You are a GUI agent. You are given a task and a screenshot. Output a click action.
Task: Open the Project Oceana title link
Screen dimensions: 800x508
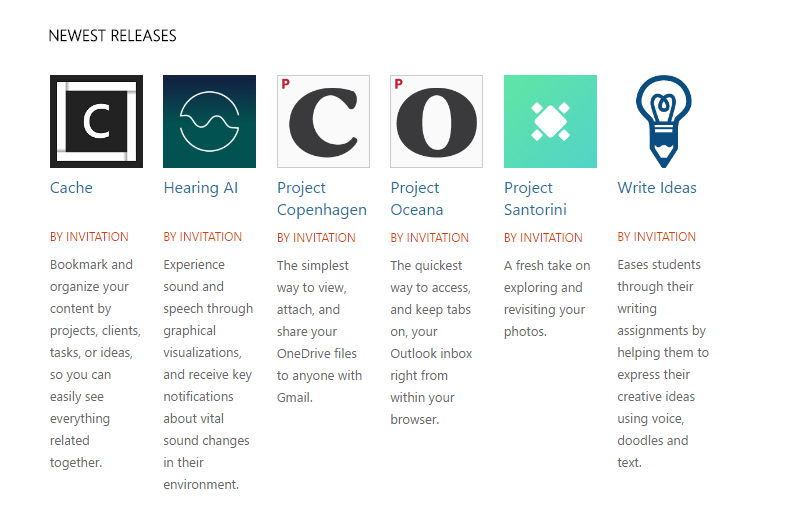coord(417,199)
